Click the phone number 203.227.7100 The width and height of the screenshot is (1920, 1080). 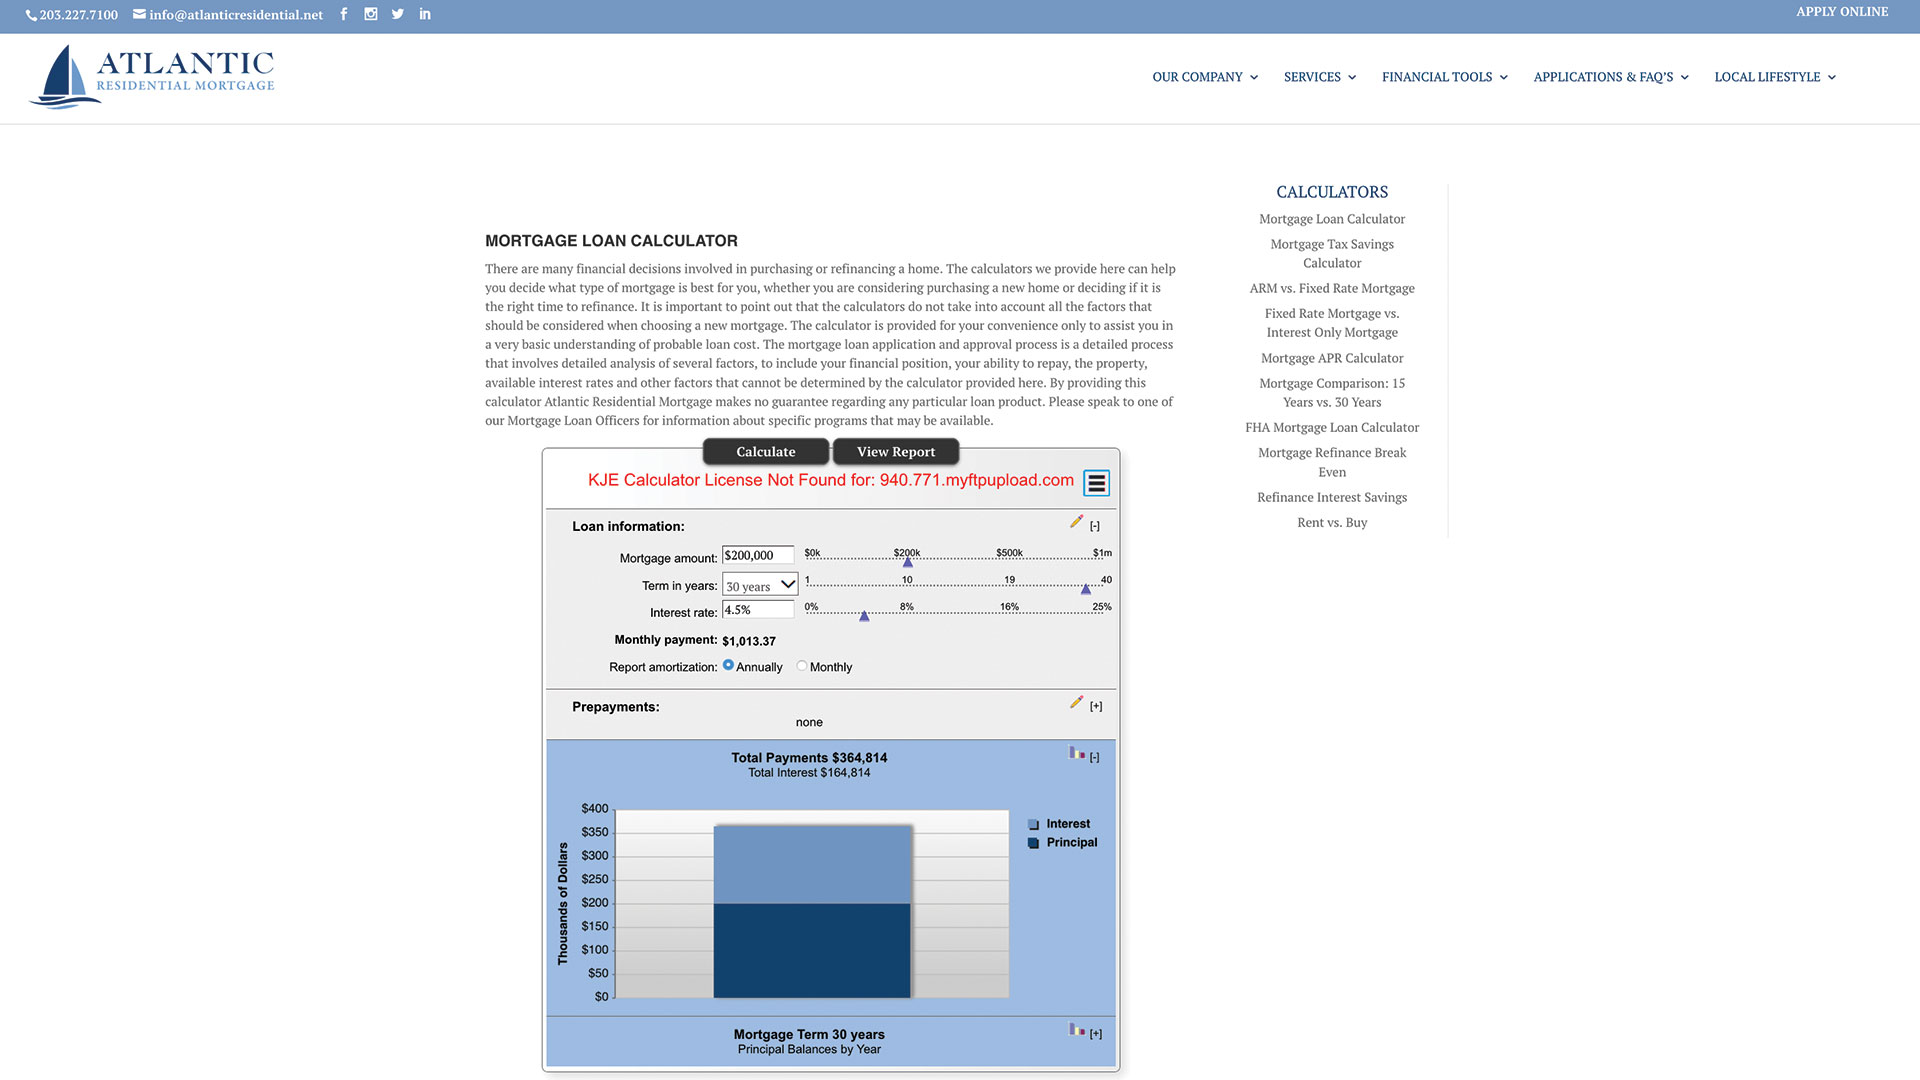(72, 15)
